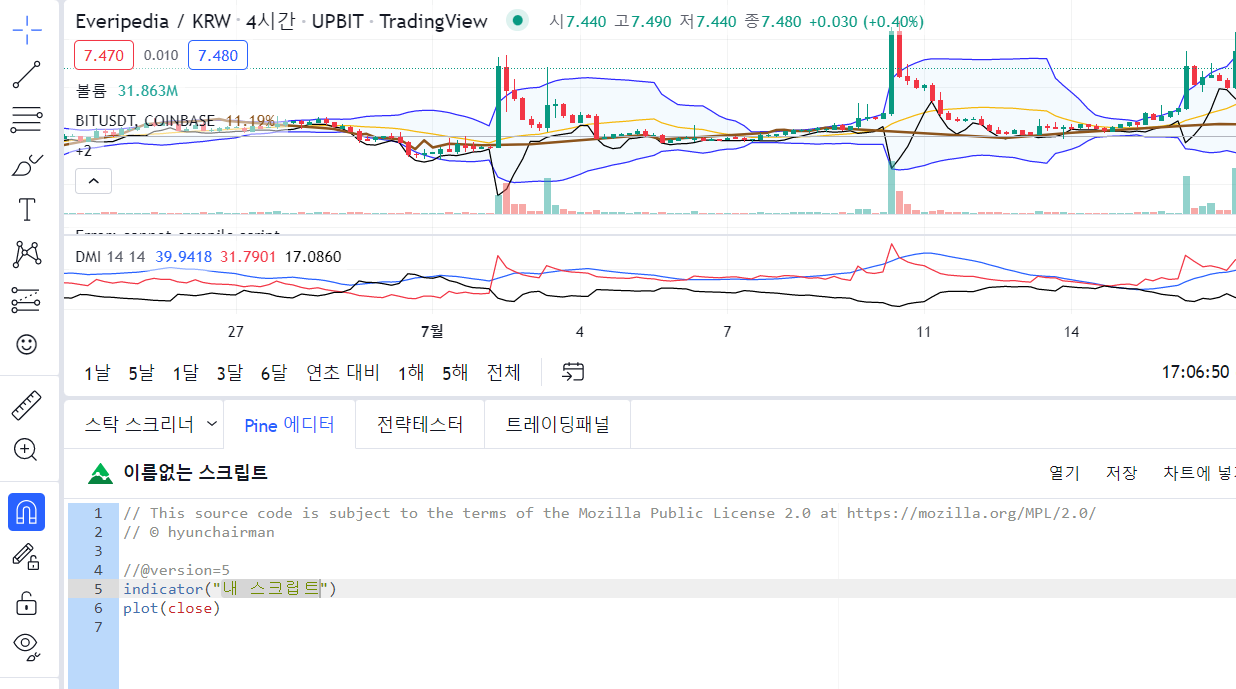1236x689 pixels.
Task: Set the time range to 6달
Action: (273, 372)
